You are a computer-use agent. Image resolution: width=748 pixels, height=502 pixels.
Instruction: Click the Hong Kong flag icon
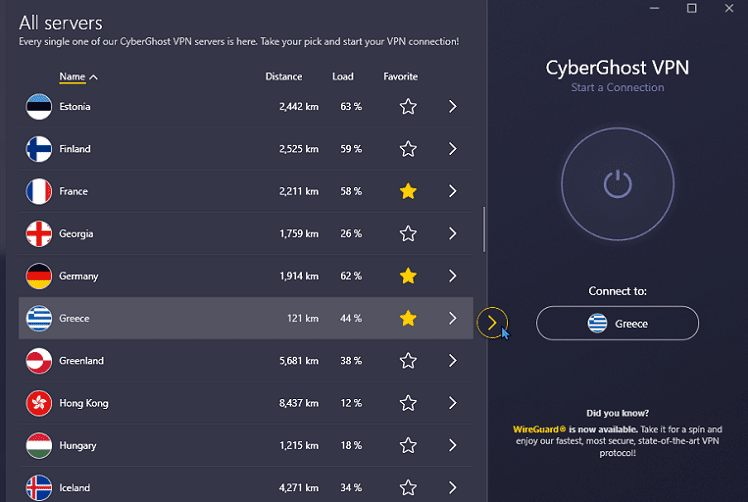(39, 403)
